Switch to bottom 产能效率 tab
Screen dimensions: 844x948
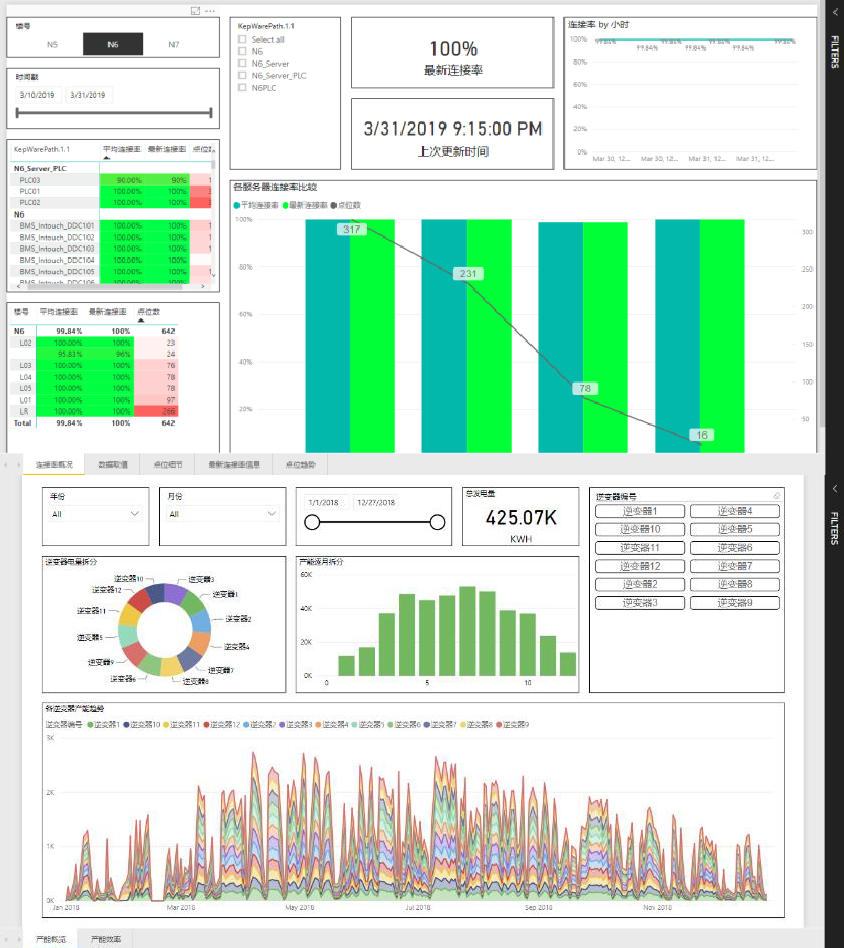coord(105,939)
